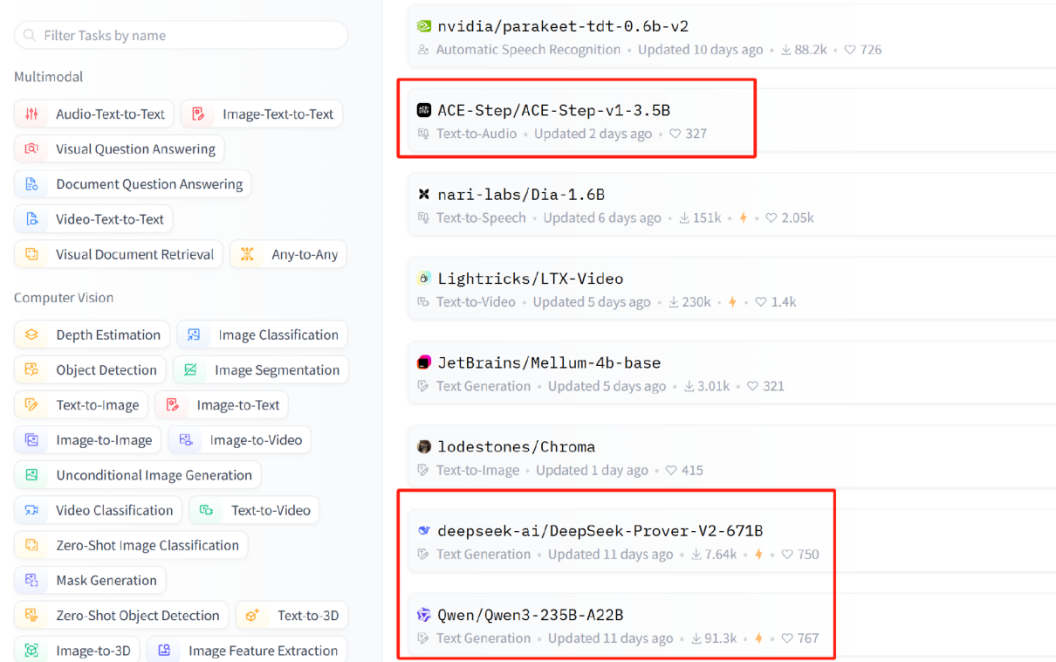Click the Video Classification icon

(x=32, y=510)
